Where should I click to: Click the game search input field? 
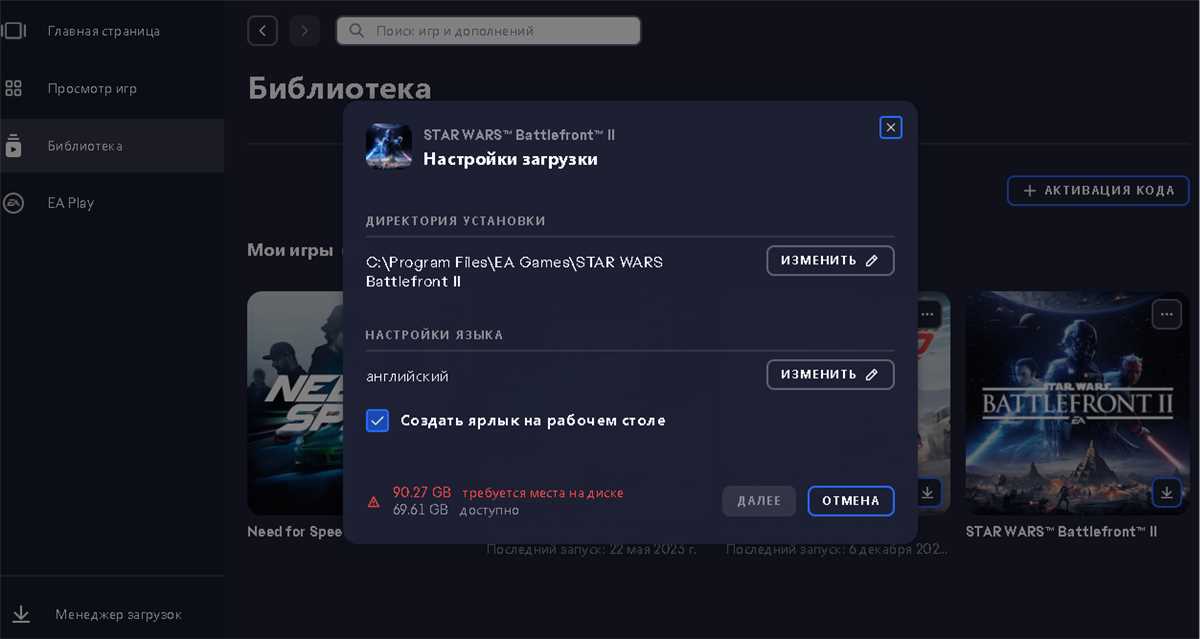pyautogui.click(x=488, y=30)
